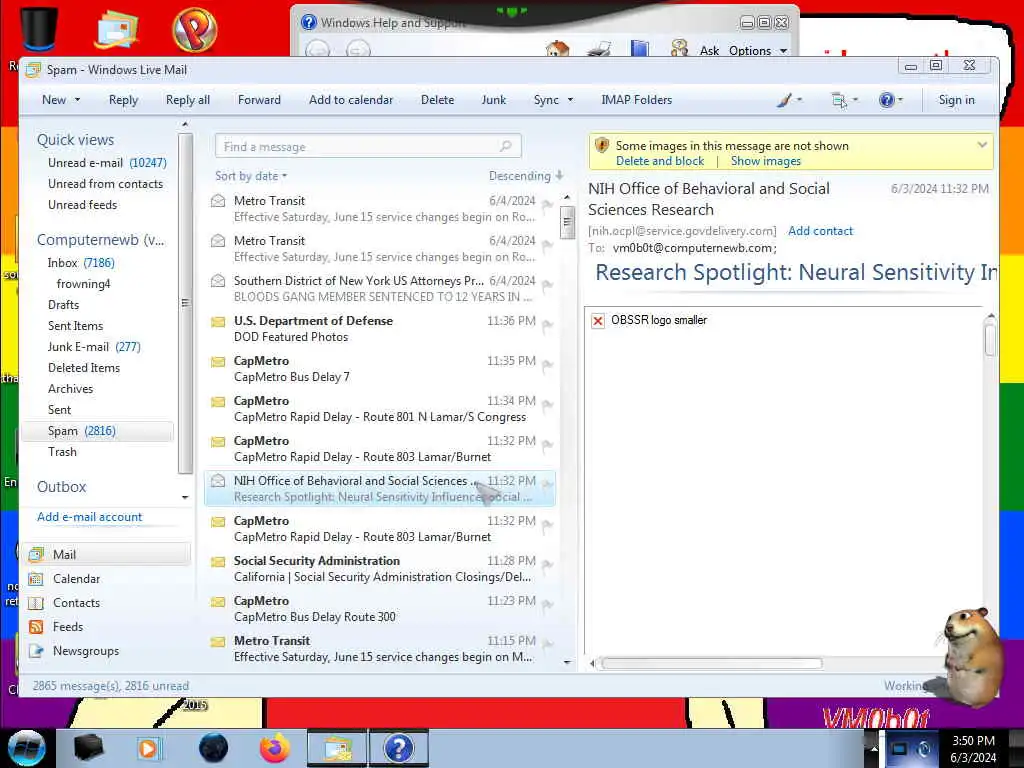Click the Feeds RSS icon
Image resolution: width=1024 pixels, height=768 pixels.
(36, 627)
